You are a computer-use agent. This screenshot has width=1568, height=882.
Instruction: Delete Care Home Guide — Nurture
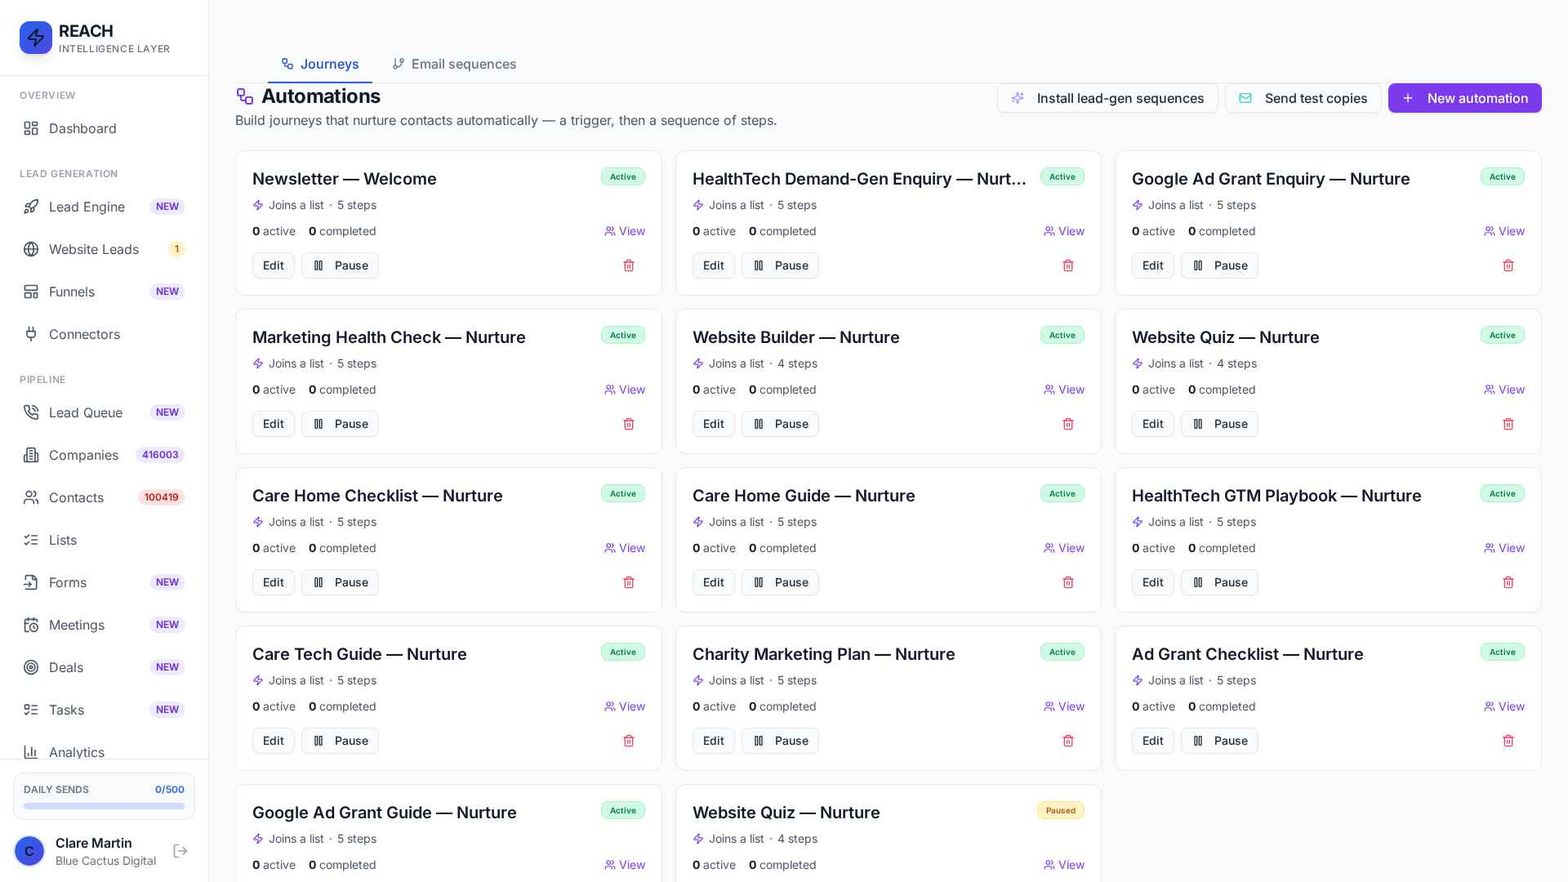point(1068,583)
